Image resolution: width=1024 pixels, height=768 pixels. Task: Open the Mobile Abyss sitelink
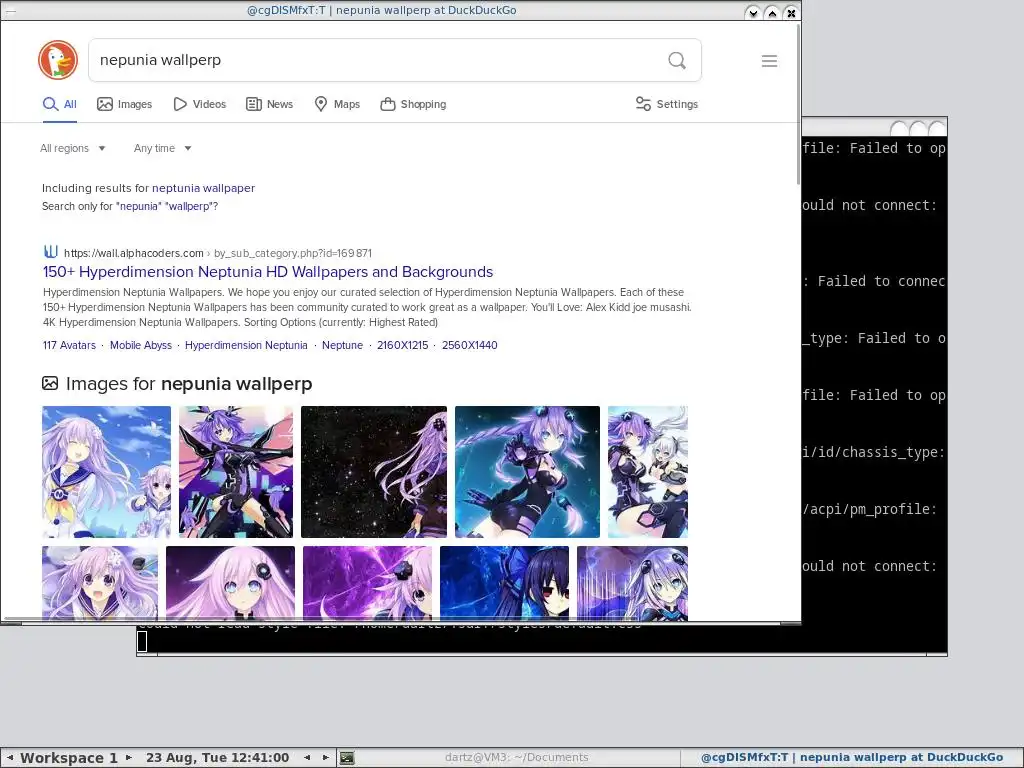pos(140,345)
